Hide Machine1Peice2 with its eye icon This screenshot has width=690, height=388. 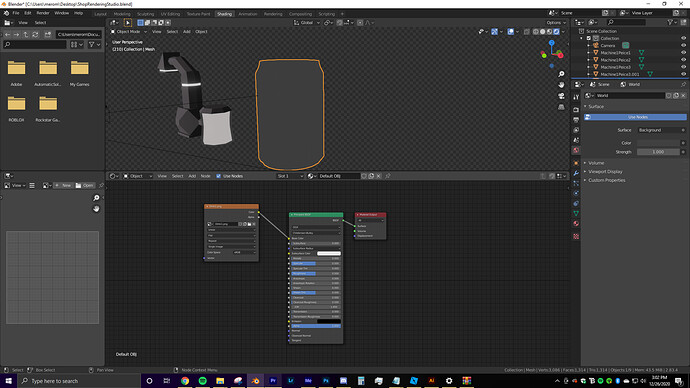coord(683,60)
